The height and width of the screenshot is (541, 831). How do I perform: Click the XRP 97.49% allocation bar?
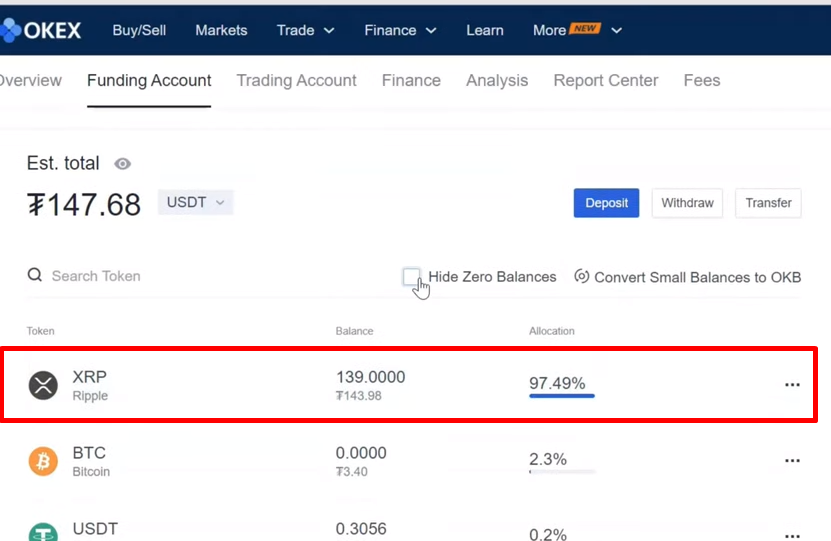pyautogui.click(x=562, y=396)
